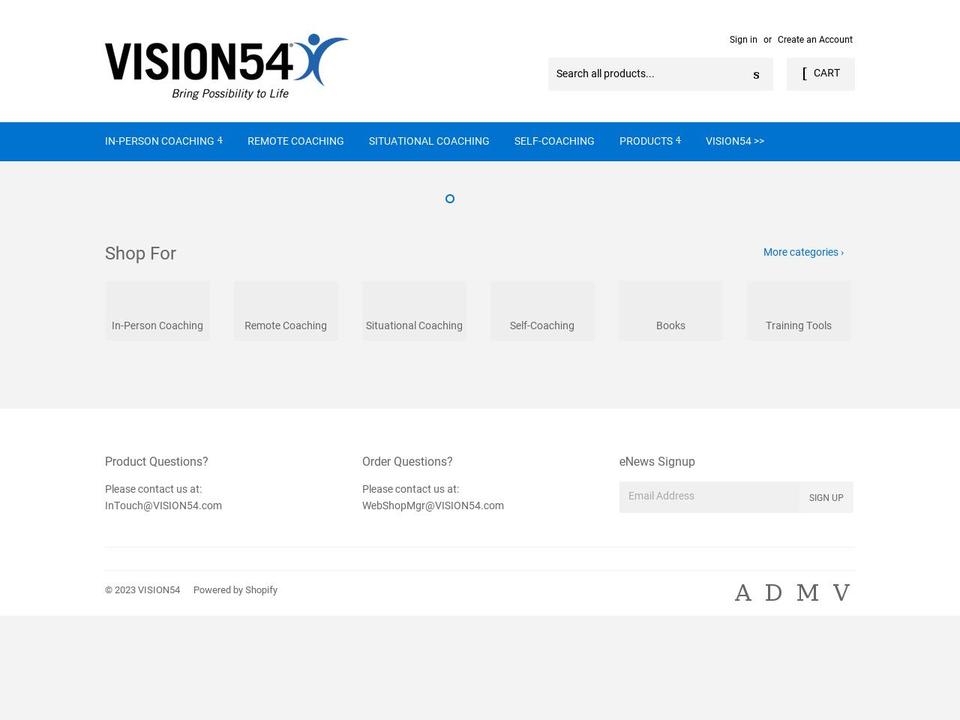Open Remote Coaching in navigation bar
Screen dimensions: 960x720
pos(296,141)
